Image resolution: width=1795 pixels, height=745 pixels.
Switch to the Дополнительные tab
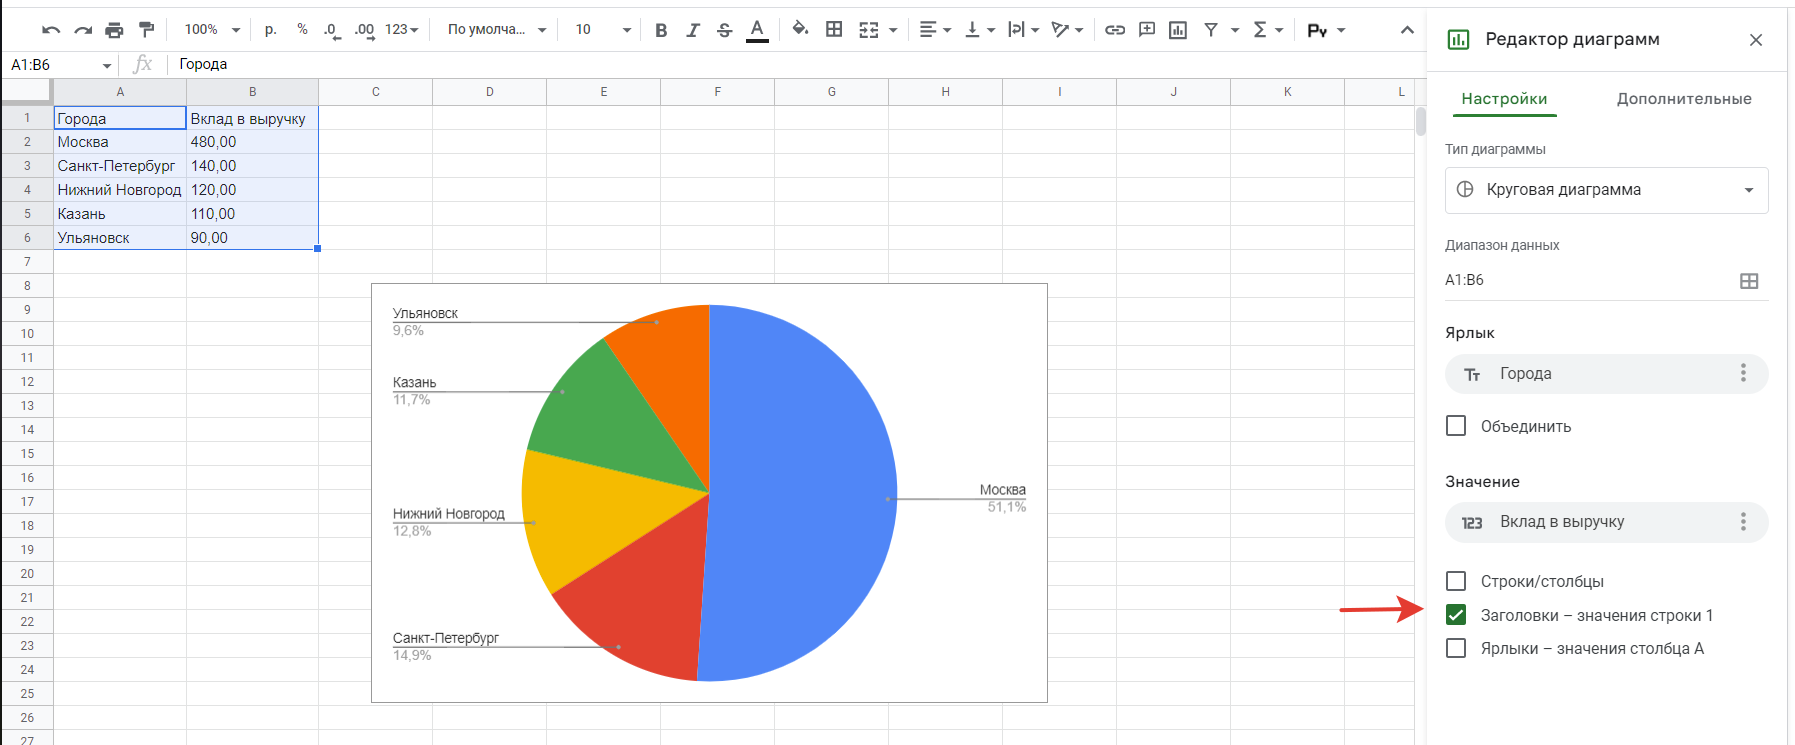click(1684, 99)
